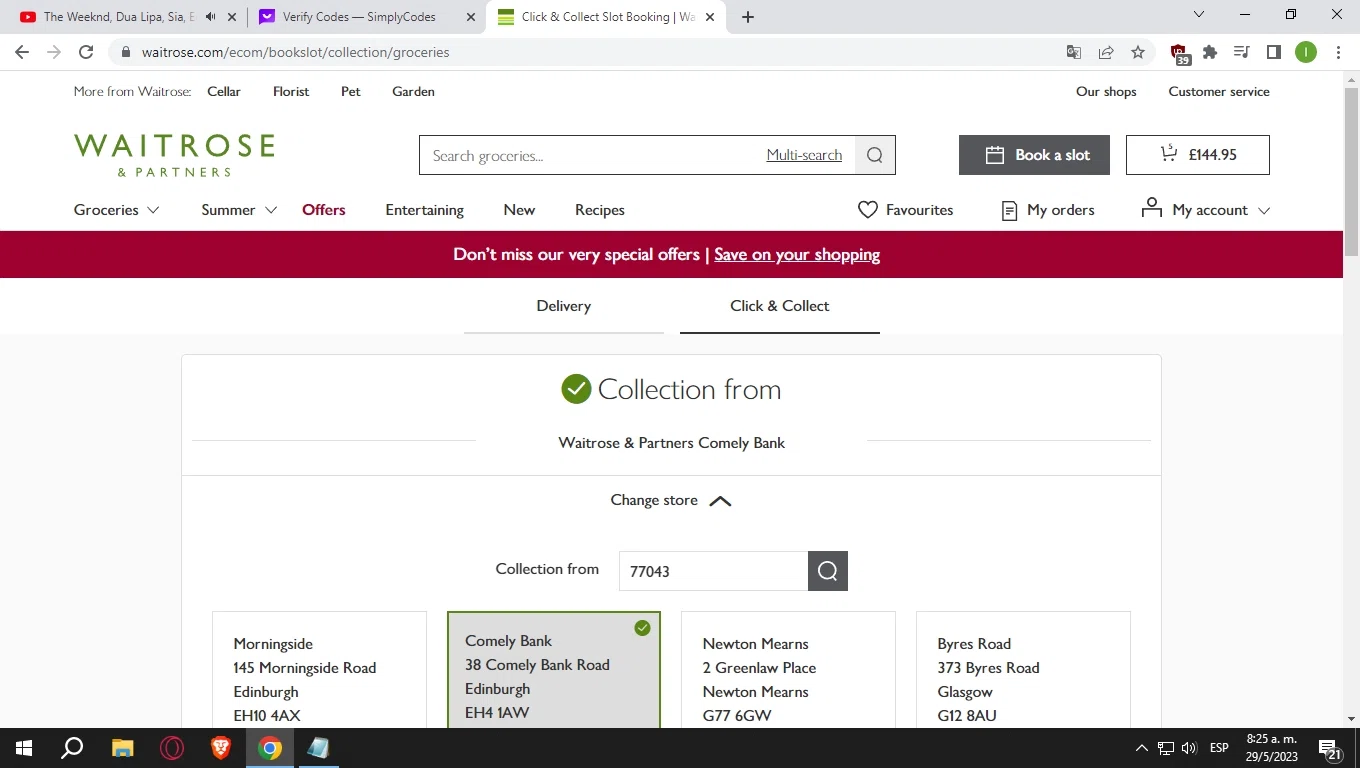Viewport: 1360px width, 768px height.
Task: Show hidden system tray icons
Action: (1141, 748)
